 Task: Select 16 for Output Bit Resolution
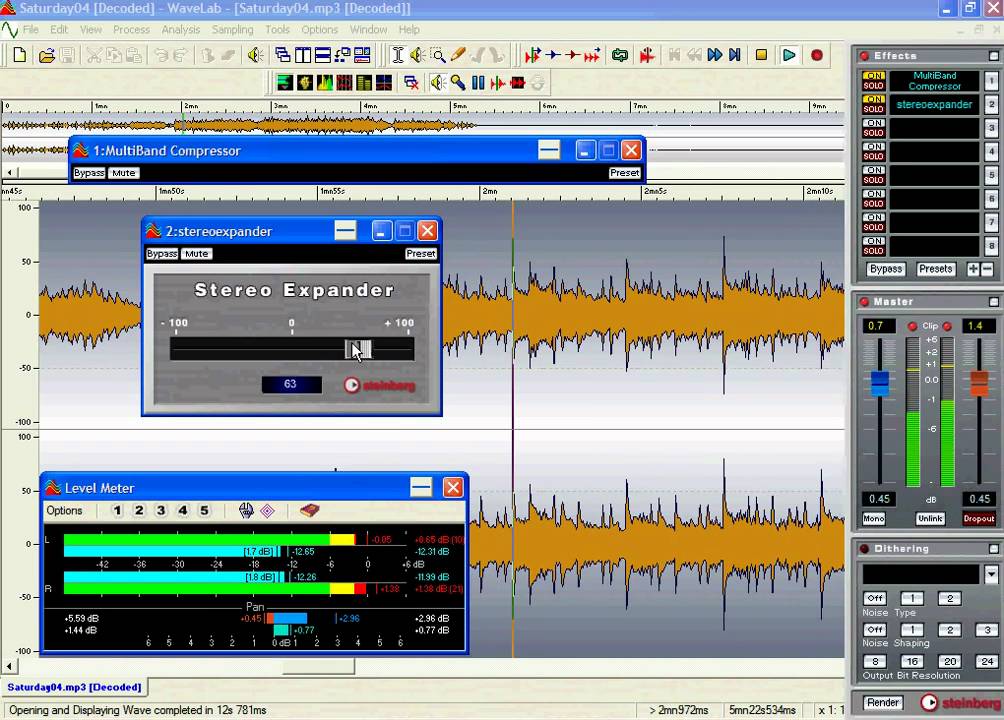pos(911,661)
